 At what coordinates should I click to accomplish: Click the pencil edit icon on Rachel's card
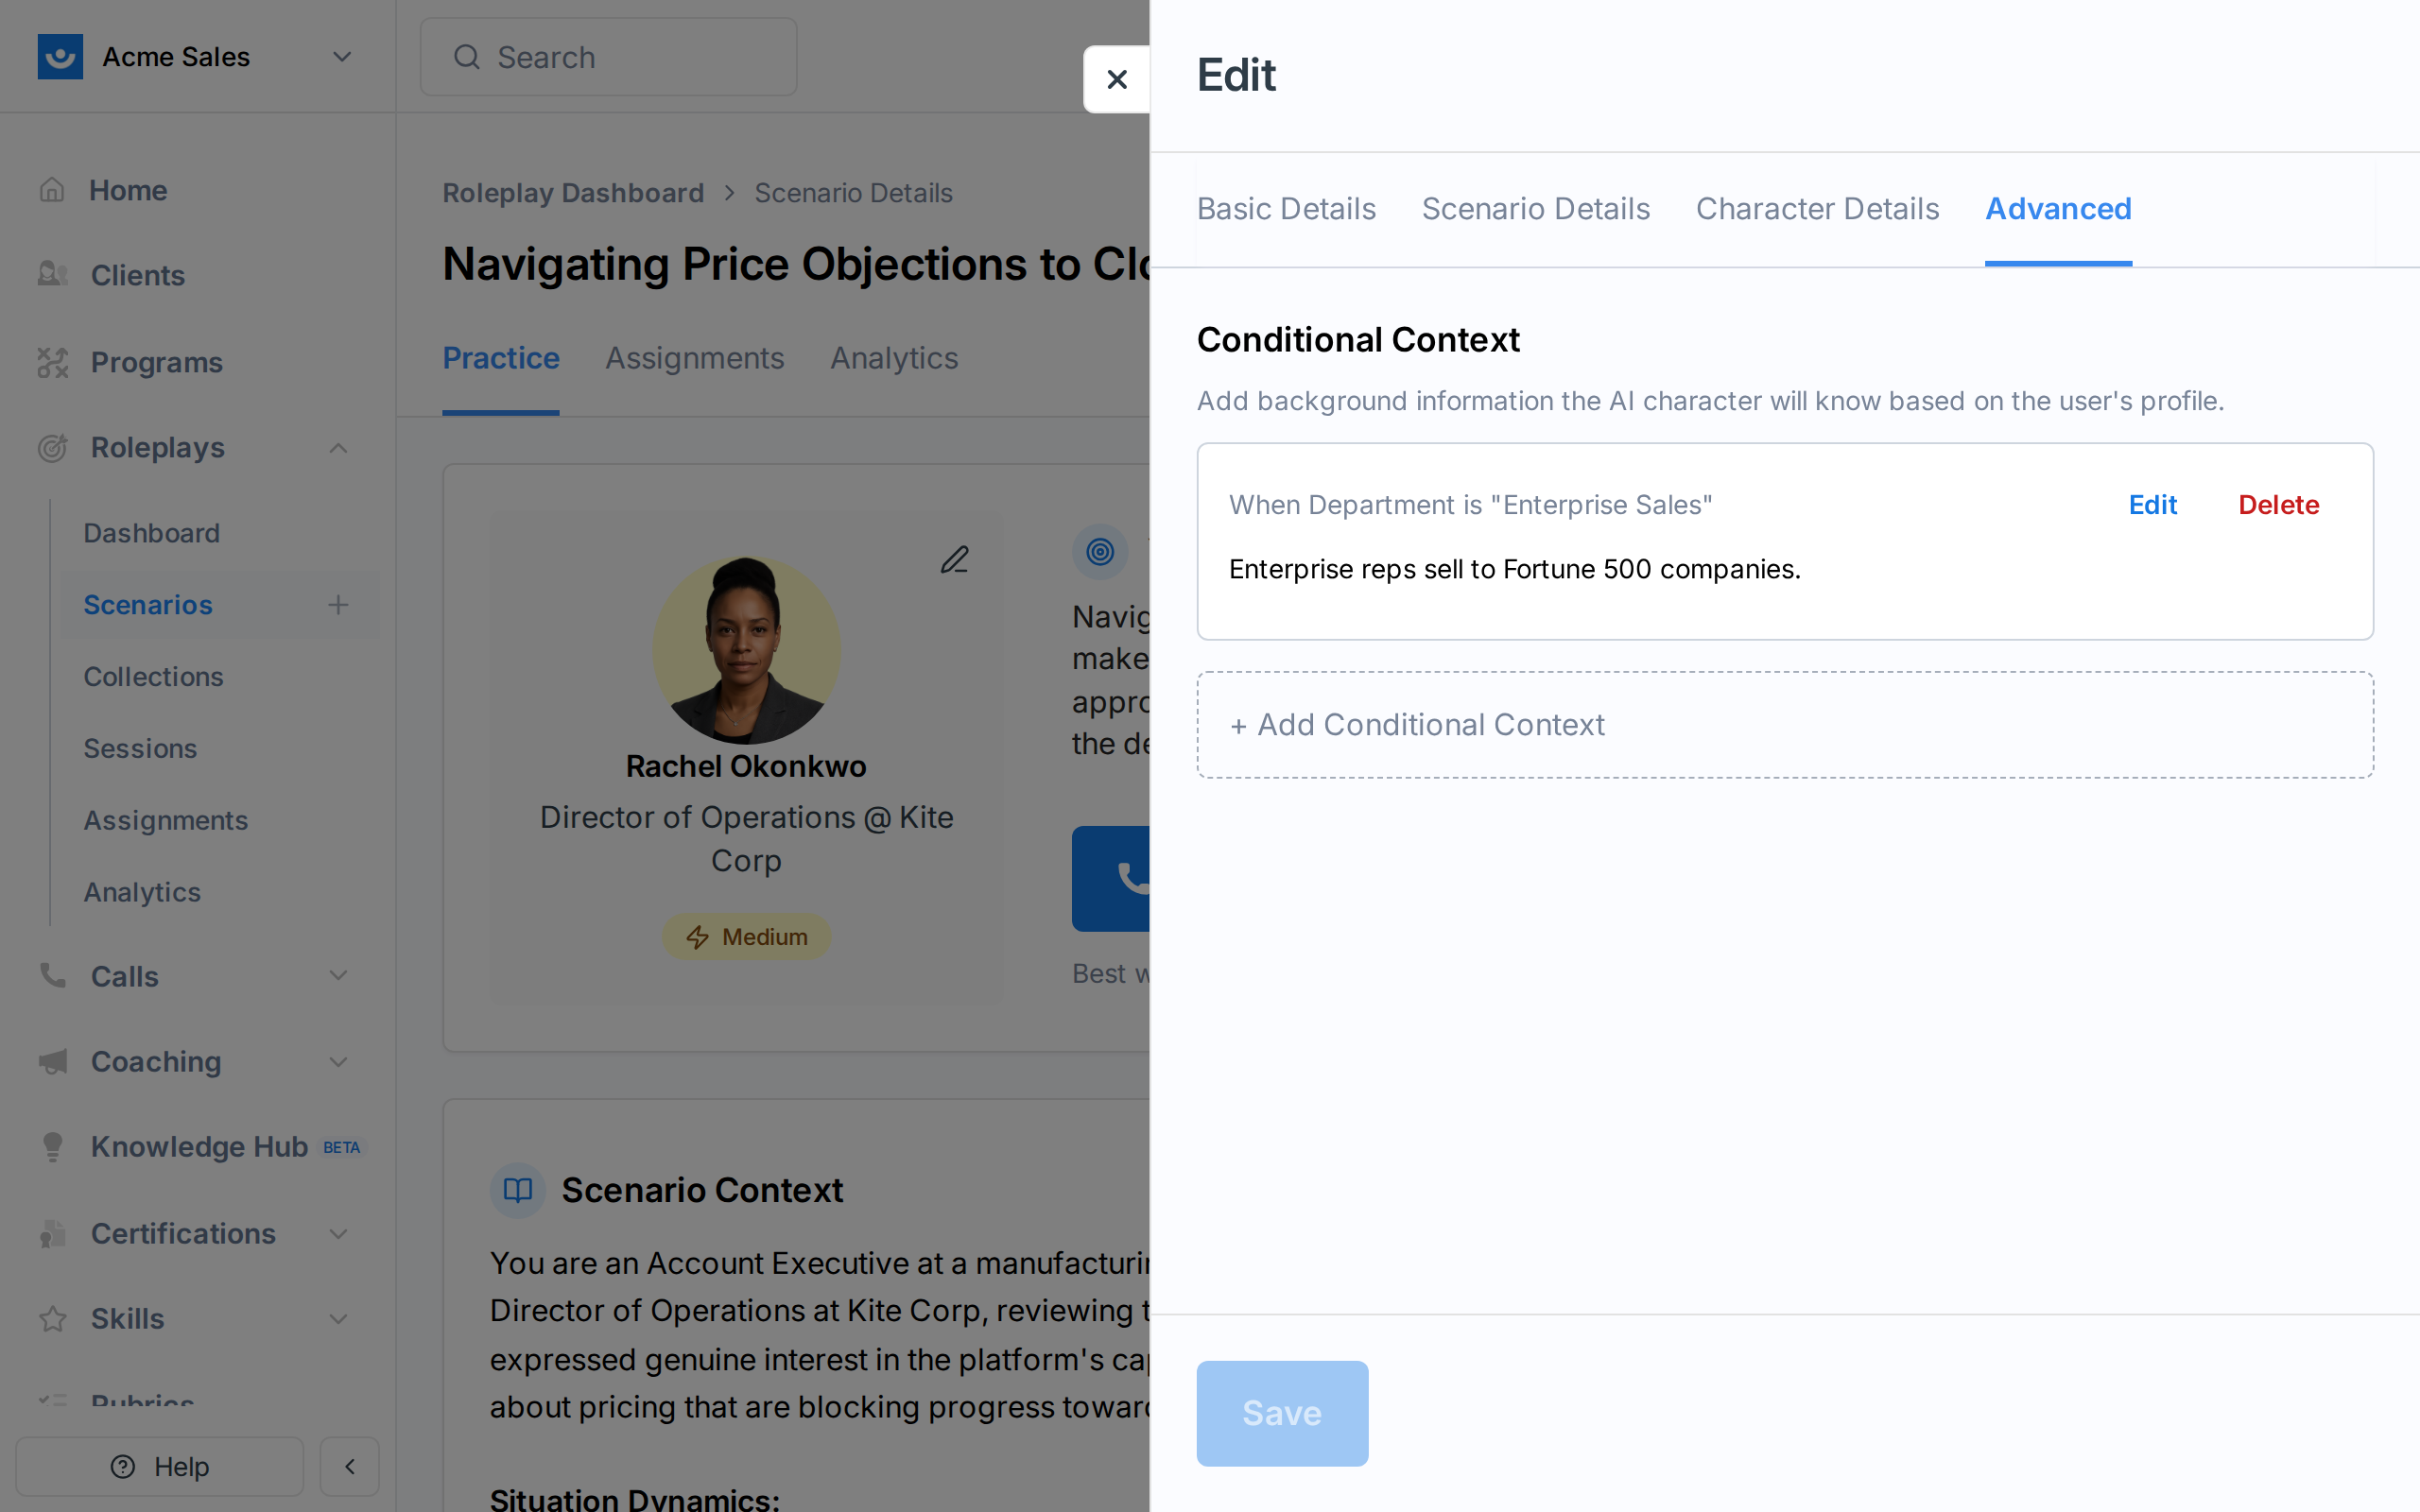(x=955, y=559)
